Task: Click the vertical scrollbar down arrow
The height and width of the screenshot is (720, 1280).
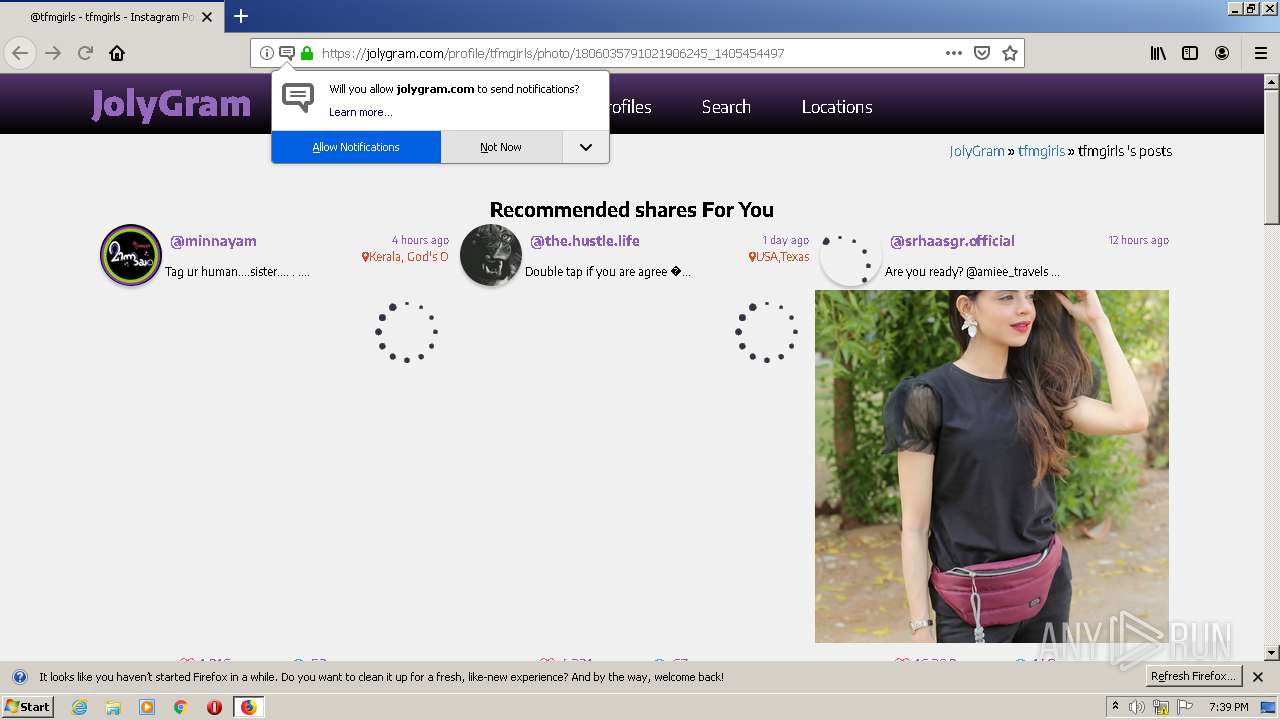Action: (x=1272, y=653)
